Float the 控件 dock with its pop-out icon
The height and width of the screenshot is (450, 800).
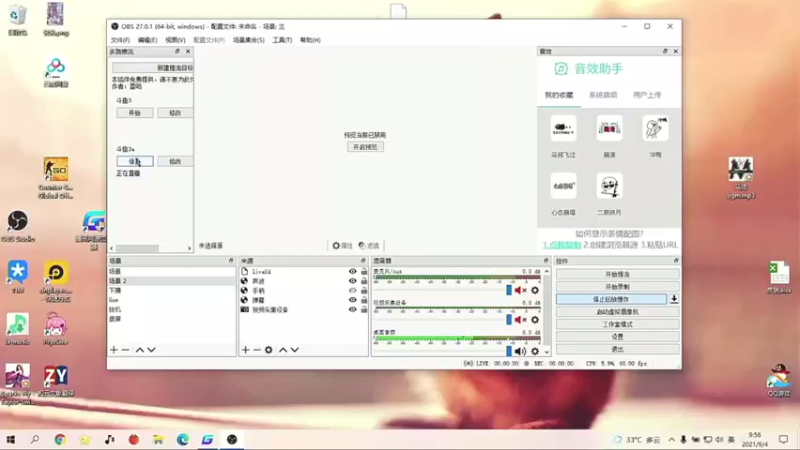pyautogui.click(x=676, y=261)
